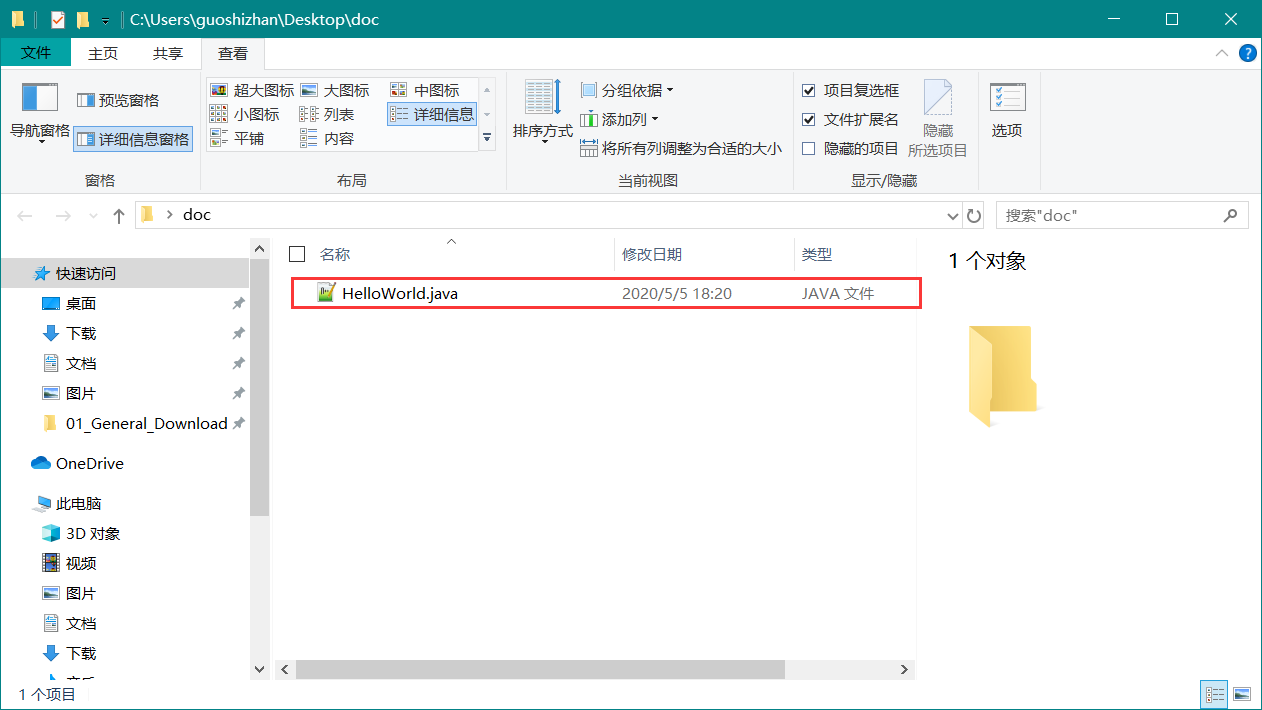
Task: Select the extra large icons layout
Action: pyautogui.click(x=253, y=91)
